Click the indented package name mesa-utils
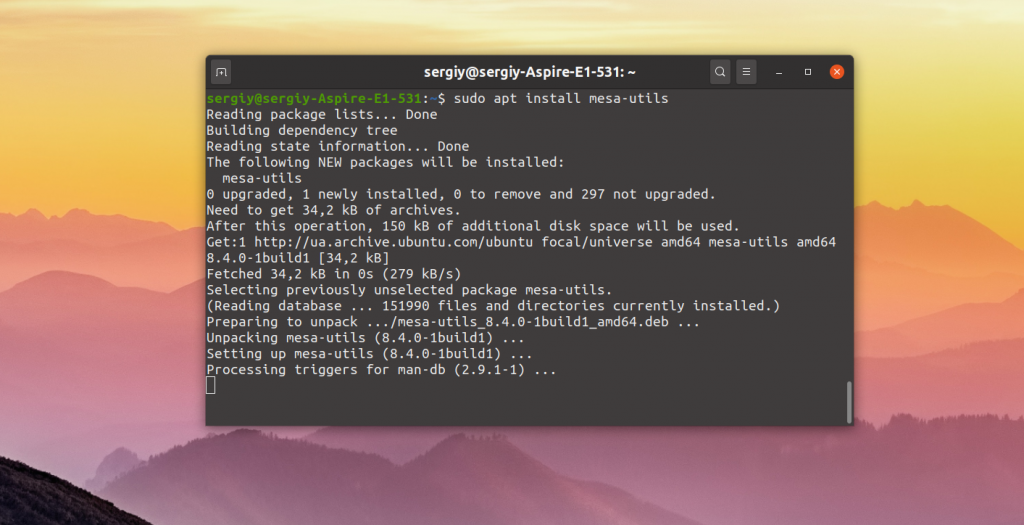Image resolution: width=1024 pixels, height=525 pixels. 262,178
